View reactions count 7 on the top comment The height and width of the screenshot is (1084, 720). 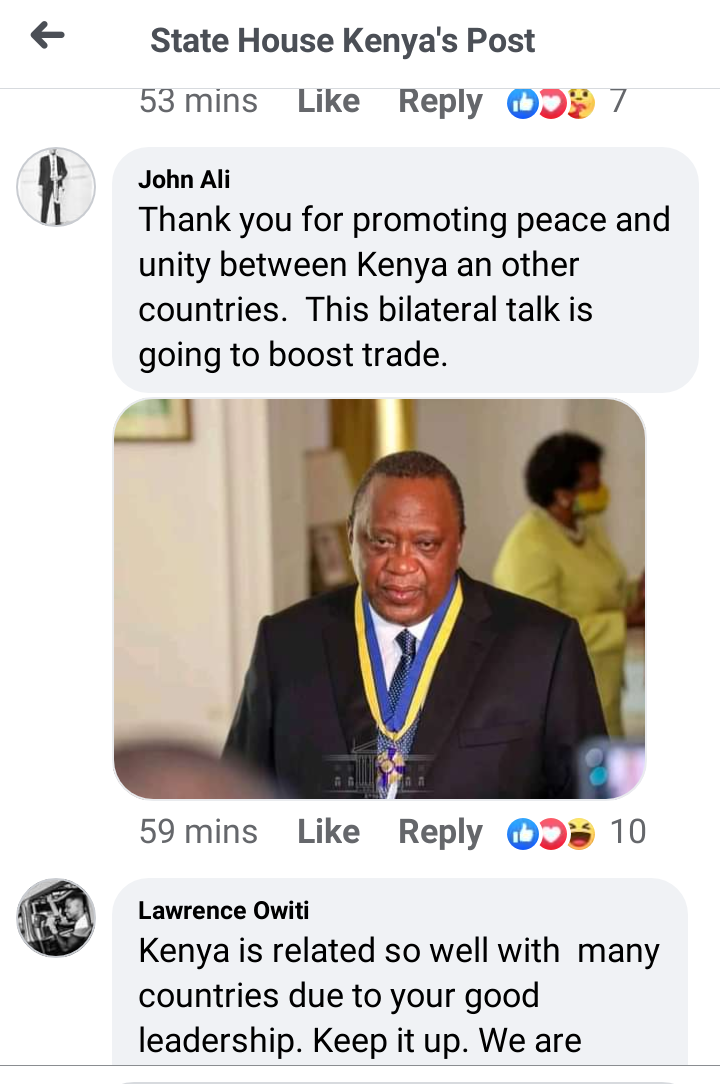618,102
